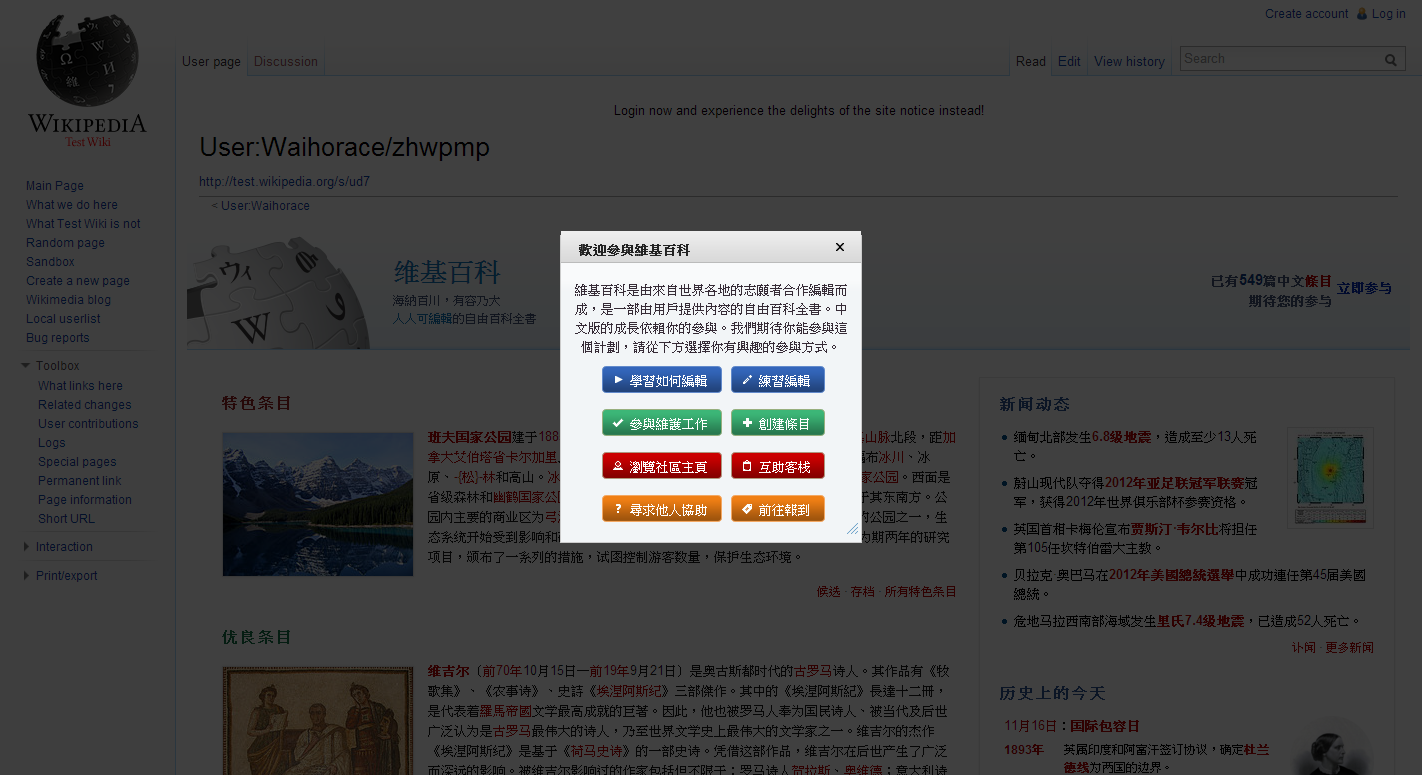Click the mountain lake featured thumbnail

pos(318,504)
